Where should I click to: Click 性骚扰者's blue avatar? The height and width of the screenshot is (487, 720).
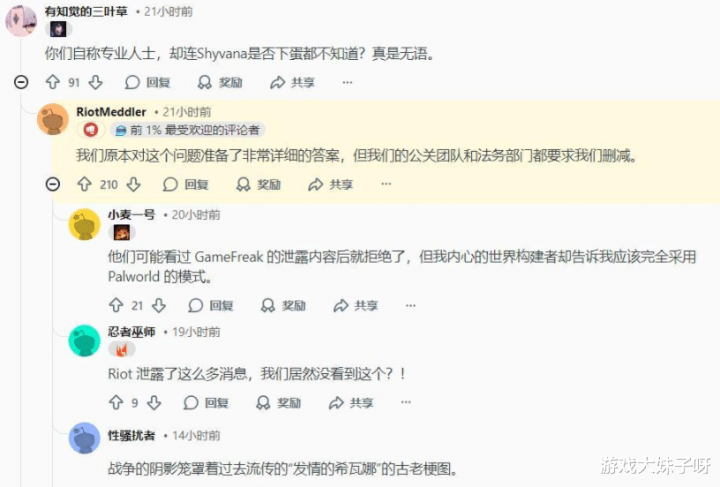84,438
